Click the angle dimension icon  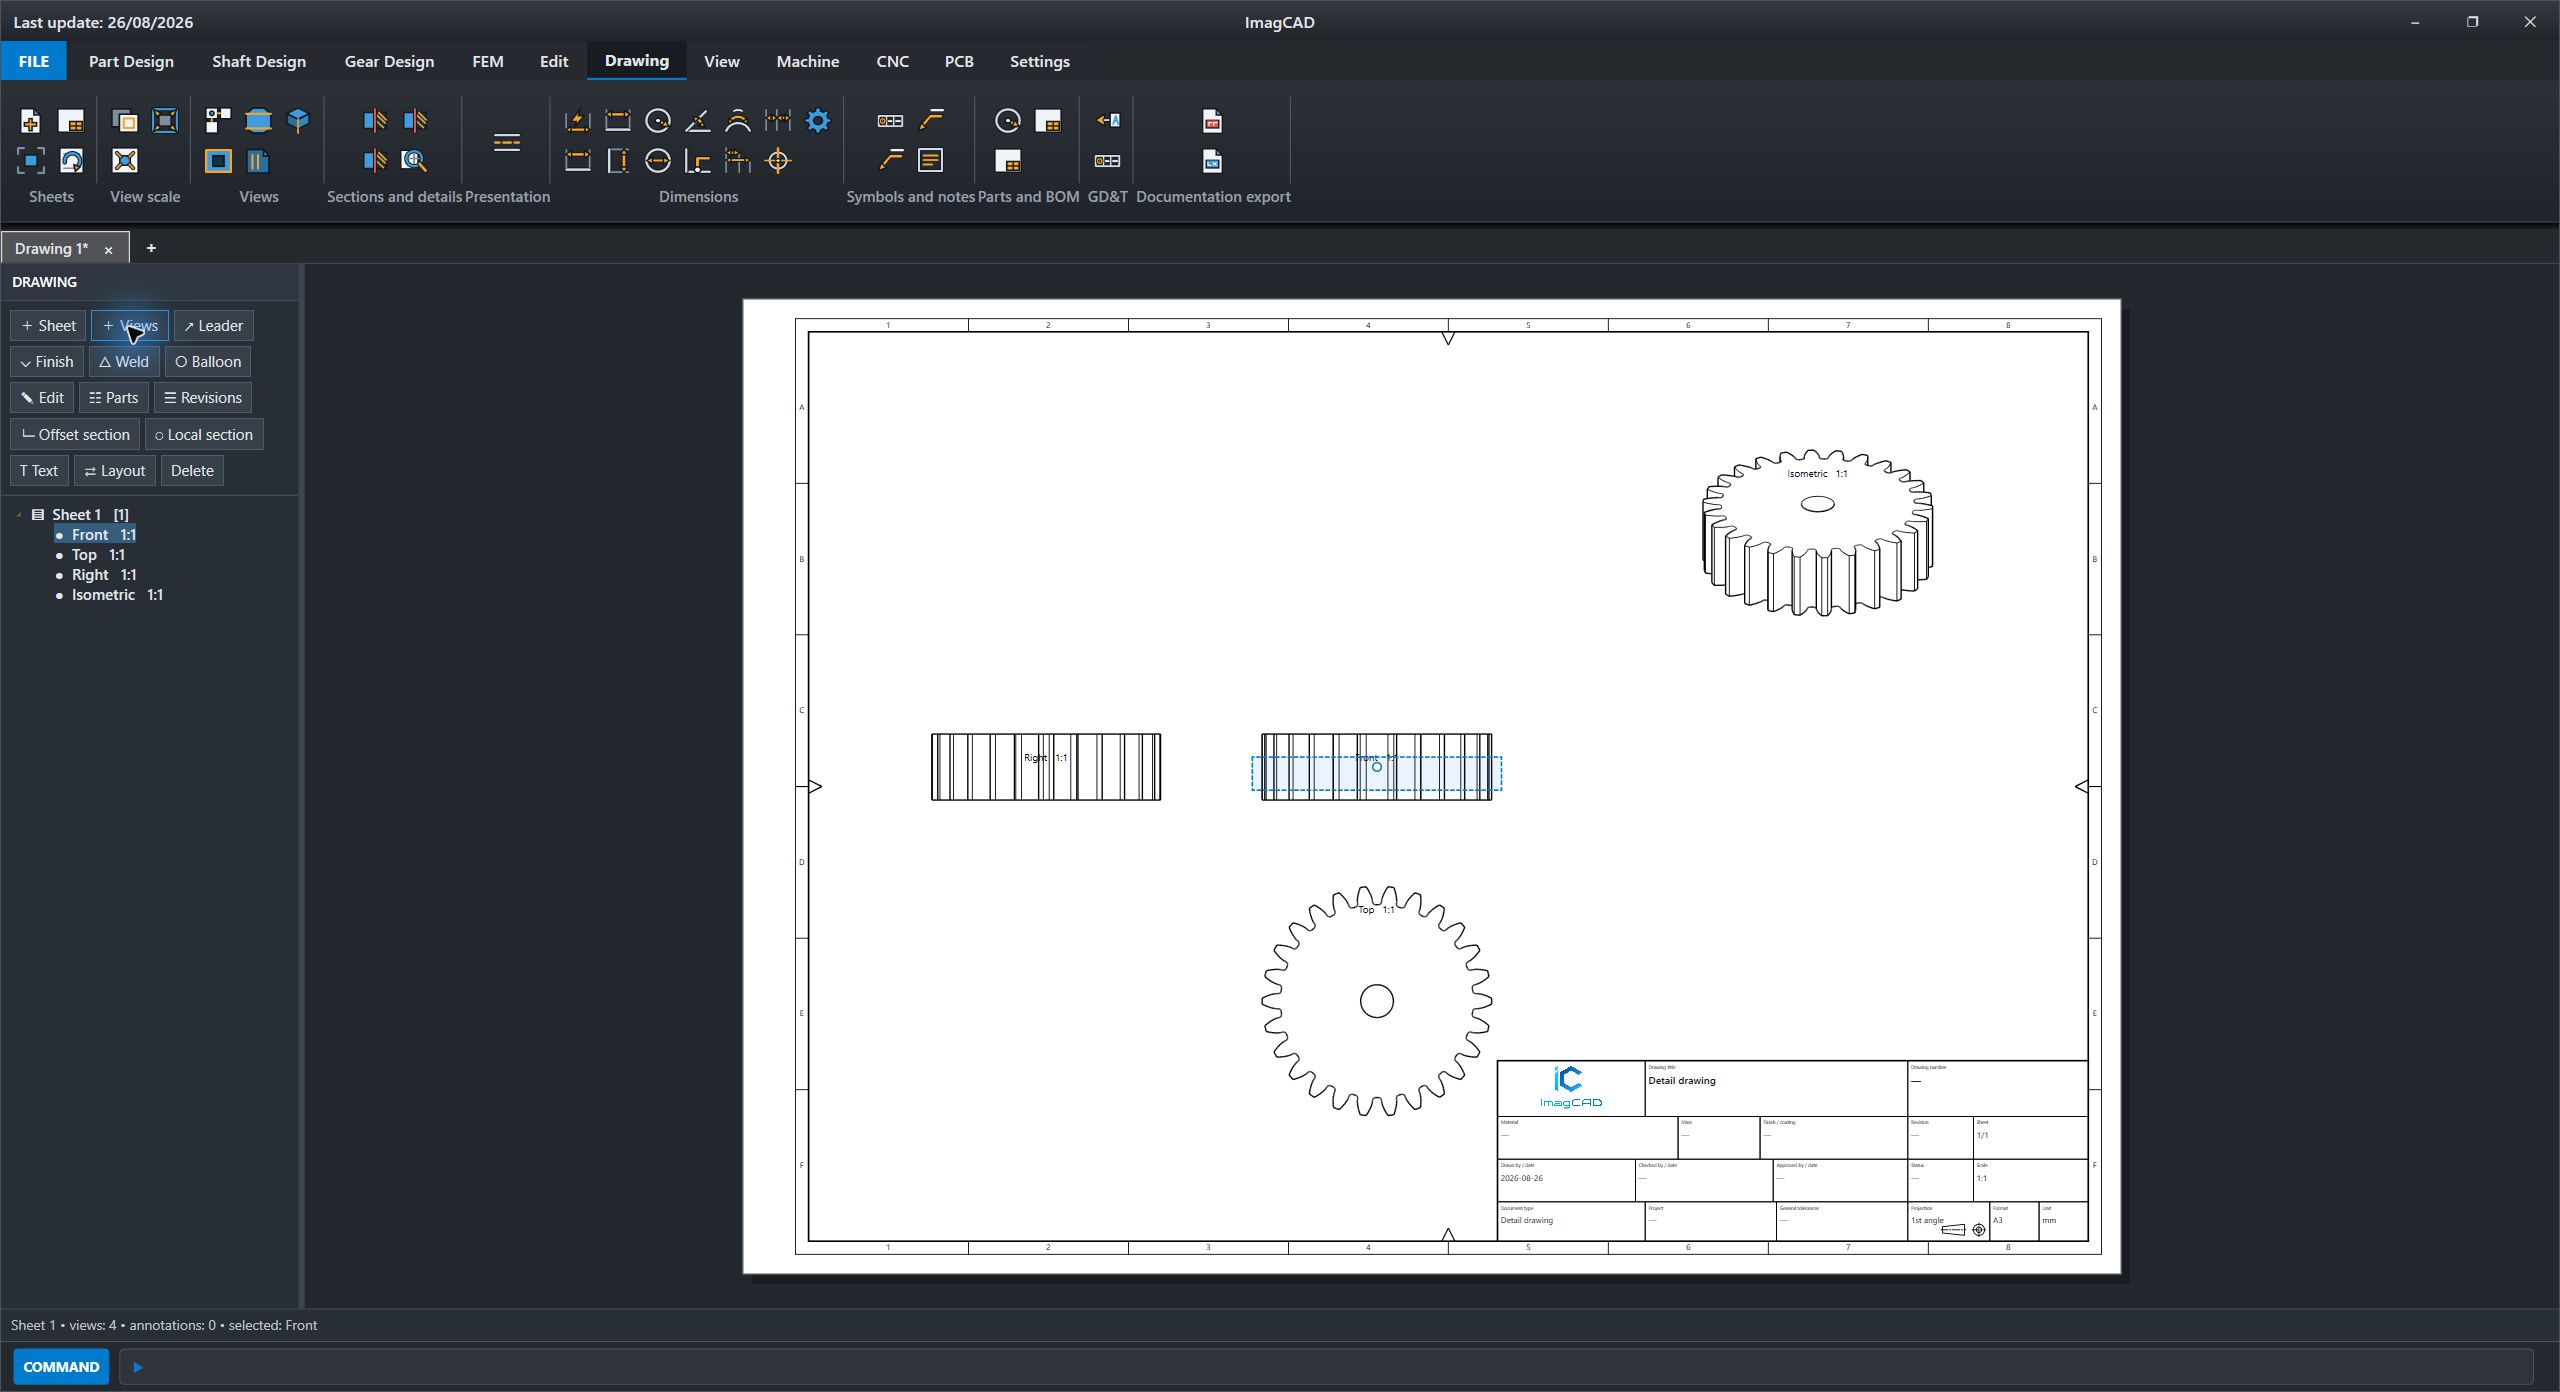pyautogui.click(x=698, y=121)
